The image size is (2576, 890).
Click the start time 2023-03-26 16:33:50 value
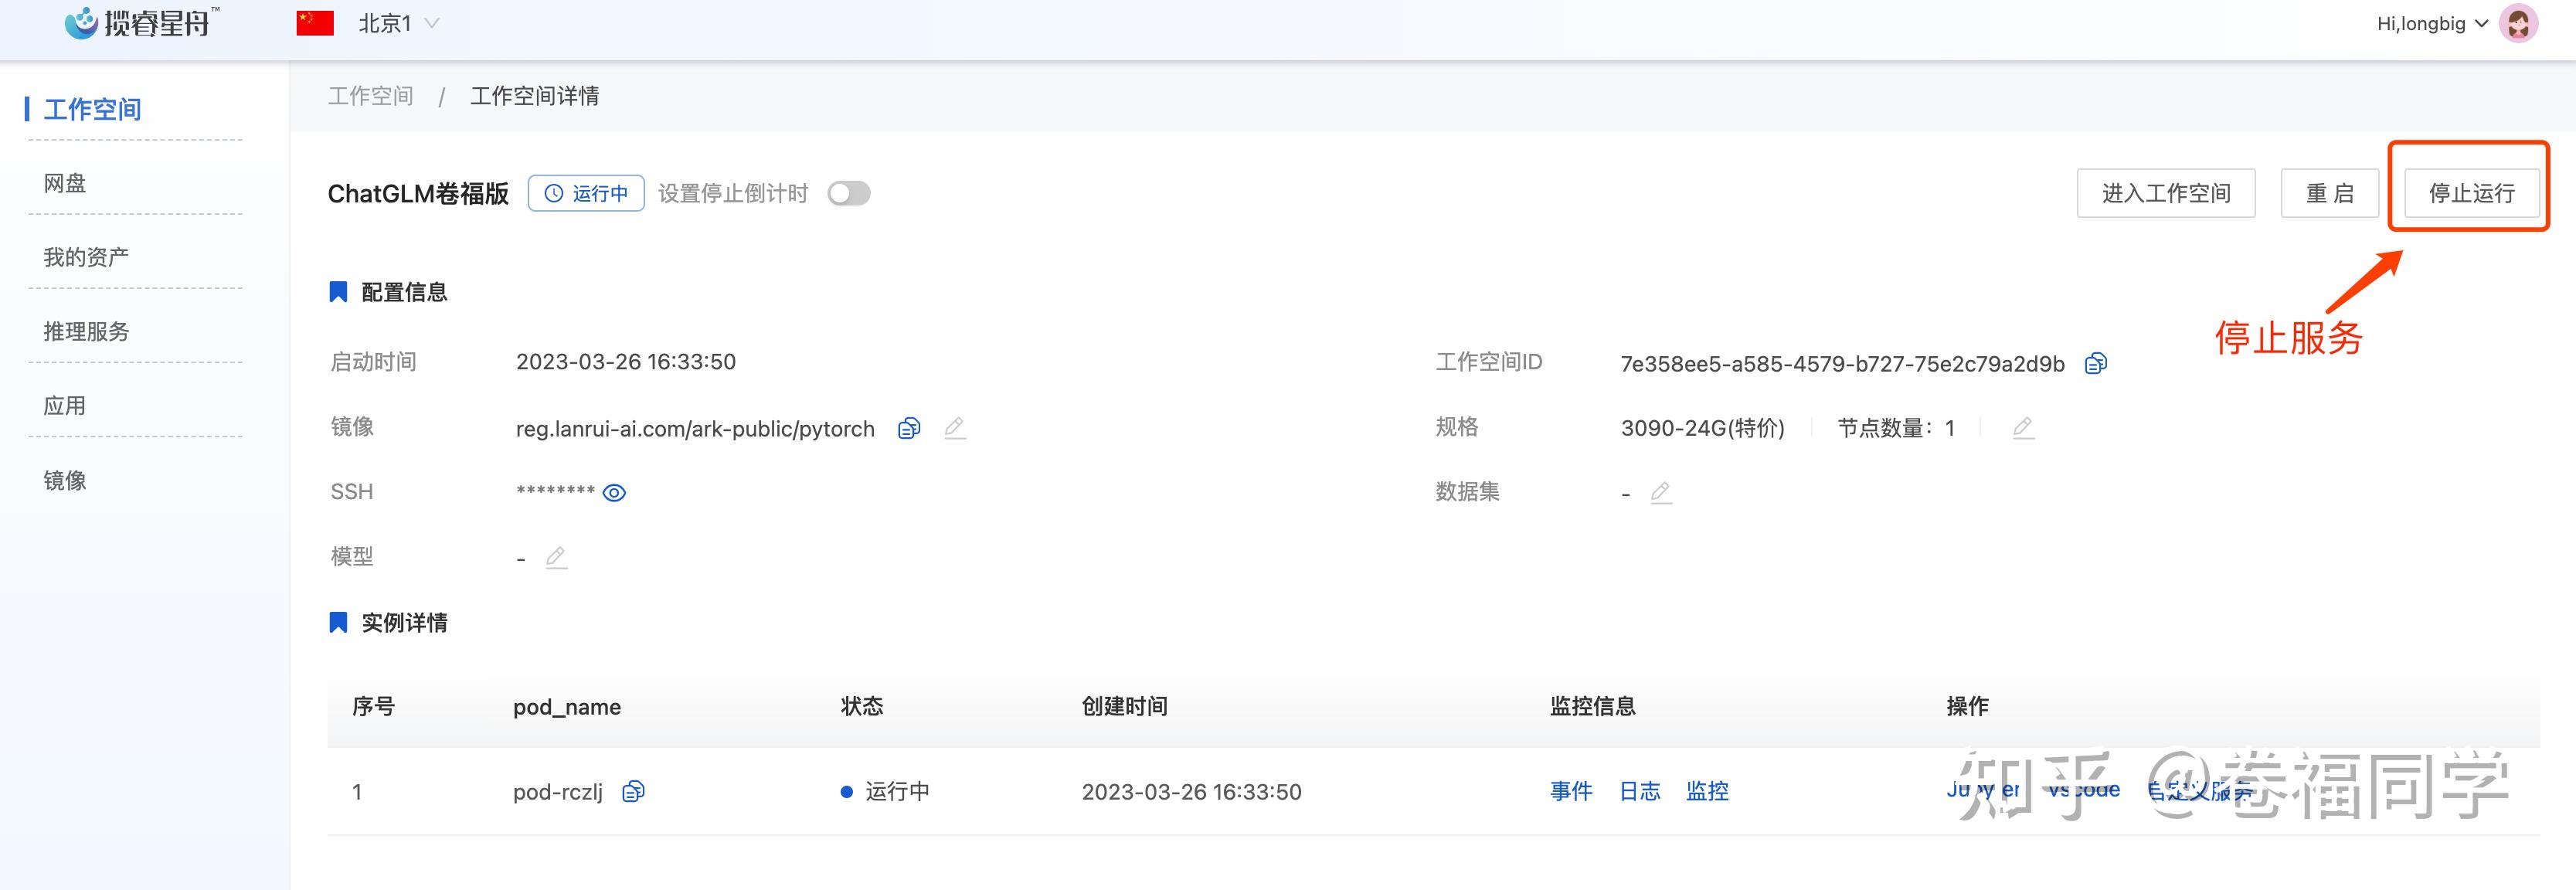click(626, 362)
